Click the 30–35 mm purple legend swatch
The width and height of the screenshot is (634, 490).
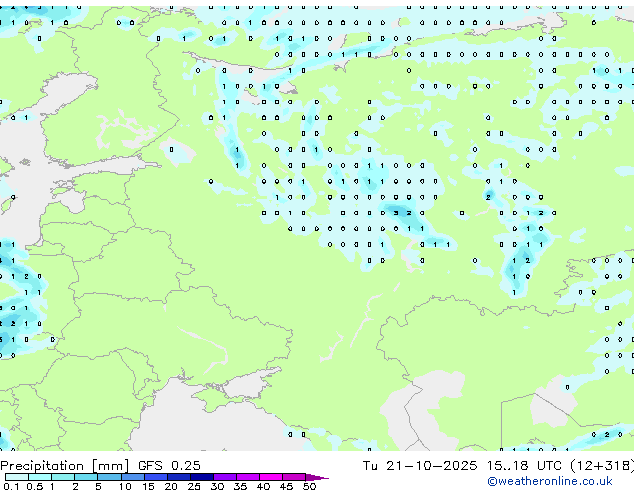coord(225,477)
